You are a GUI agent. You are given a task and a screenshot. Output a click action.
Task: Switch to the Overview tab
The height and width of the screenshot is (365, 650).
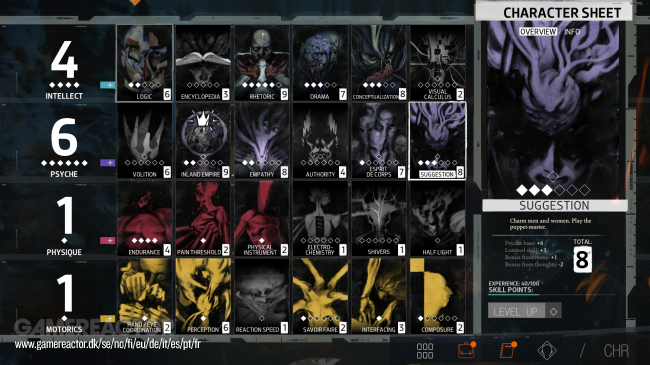coord(538,32)
